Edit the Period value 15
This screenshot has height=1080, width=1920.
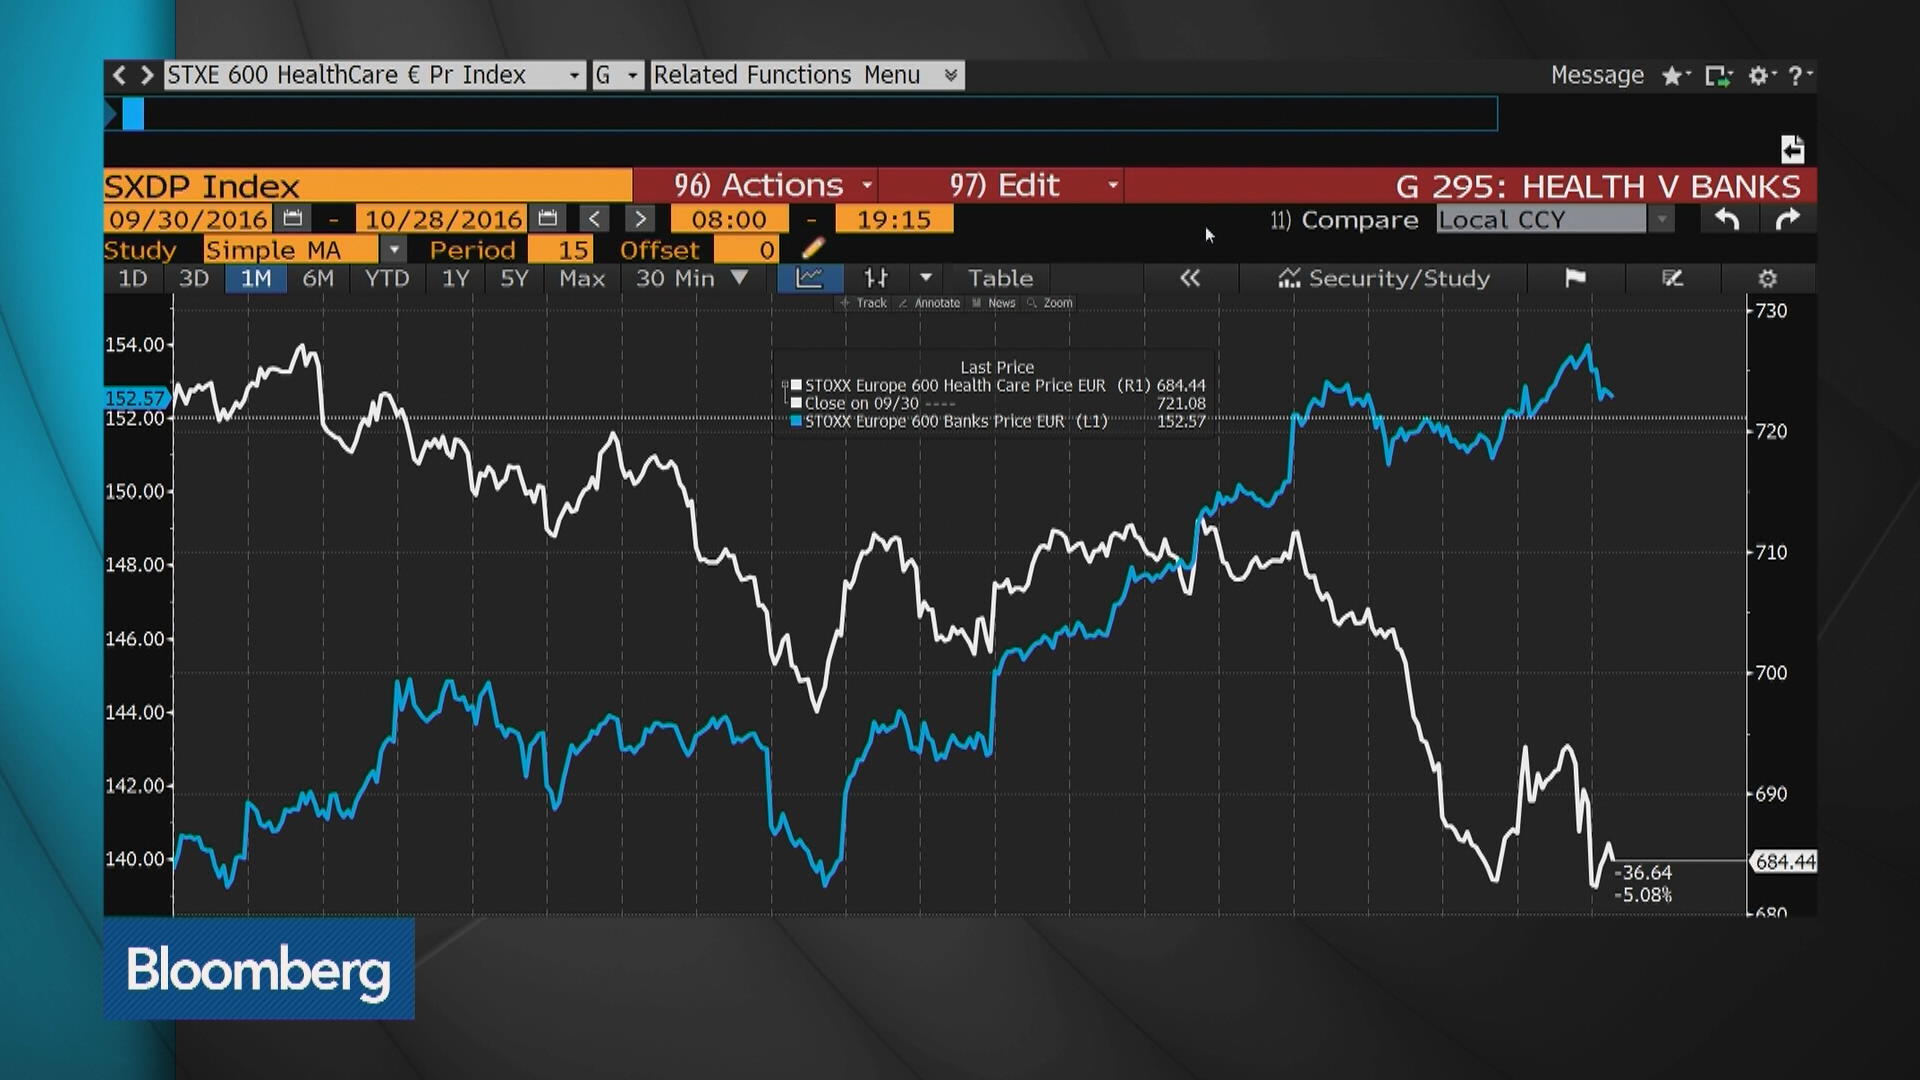pyautogui.click(x=561, y=250)
